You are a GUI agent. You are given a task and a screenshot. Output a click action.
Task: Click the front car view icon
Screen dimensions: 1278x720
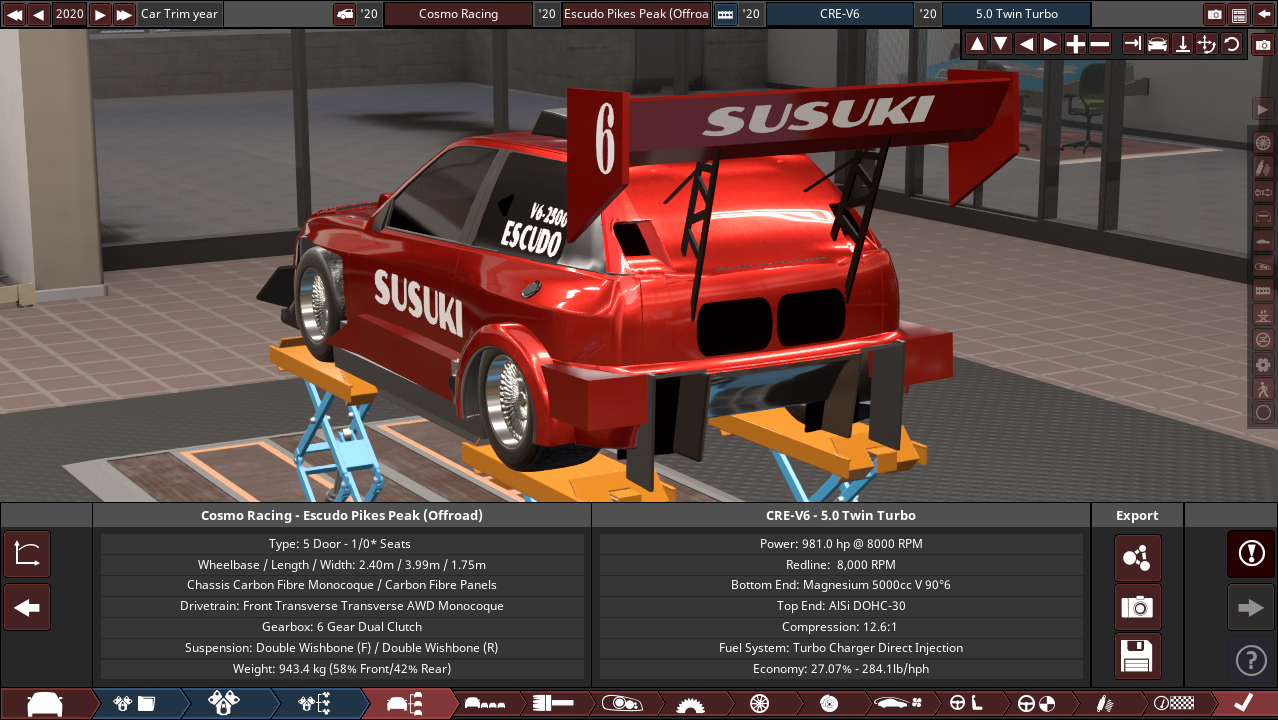tap(1158, 44)
